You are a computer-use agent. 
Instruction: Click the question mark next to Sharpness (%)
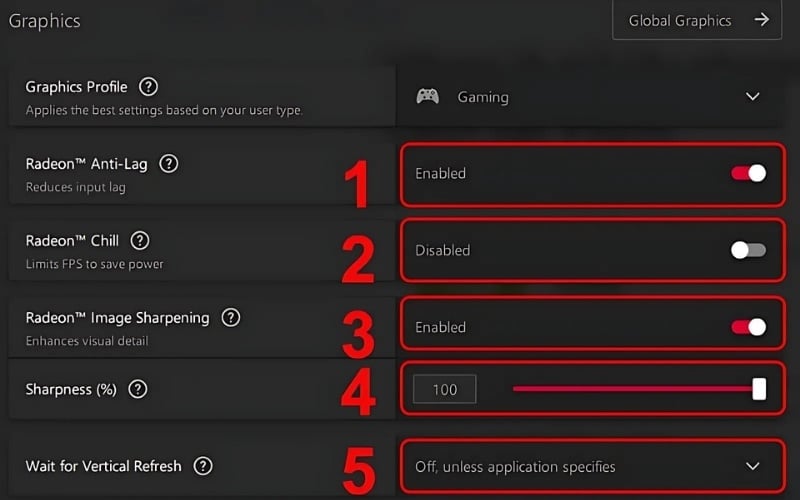tap(138, 389)
